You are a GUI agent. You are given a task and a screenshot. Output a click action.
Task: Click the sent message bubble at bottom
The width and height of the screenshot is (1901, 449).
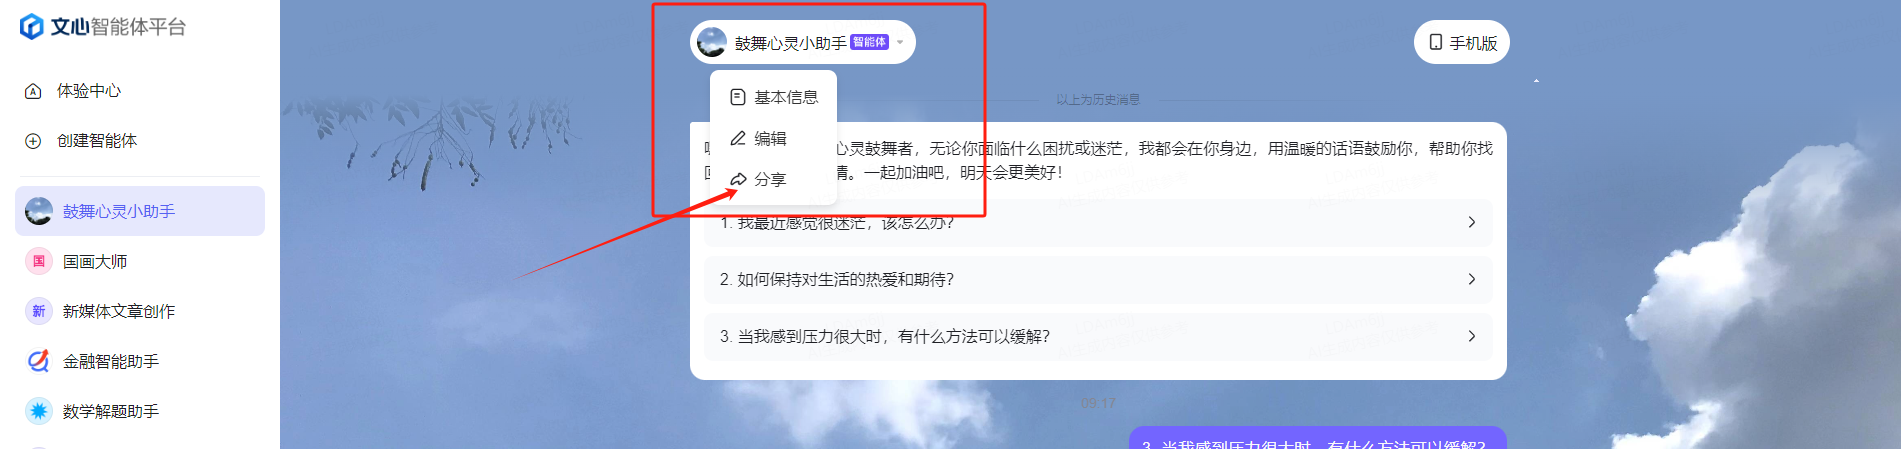[x=1318, y=439]
